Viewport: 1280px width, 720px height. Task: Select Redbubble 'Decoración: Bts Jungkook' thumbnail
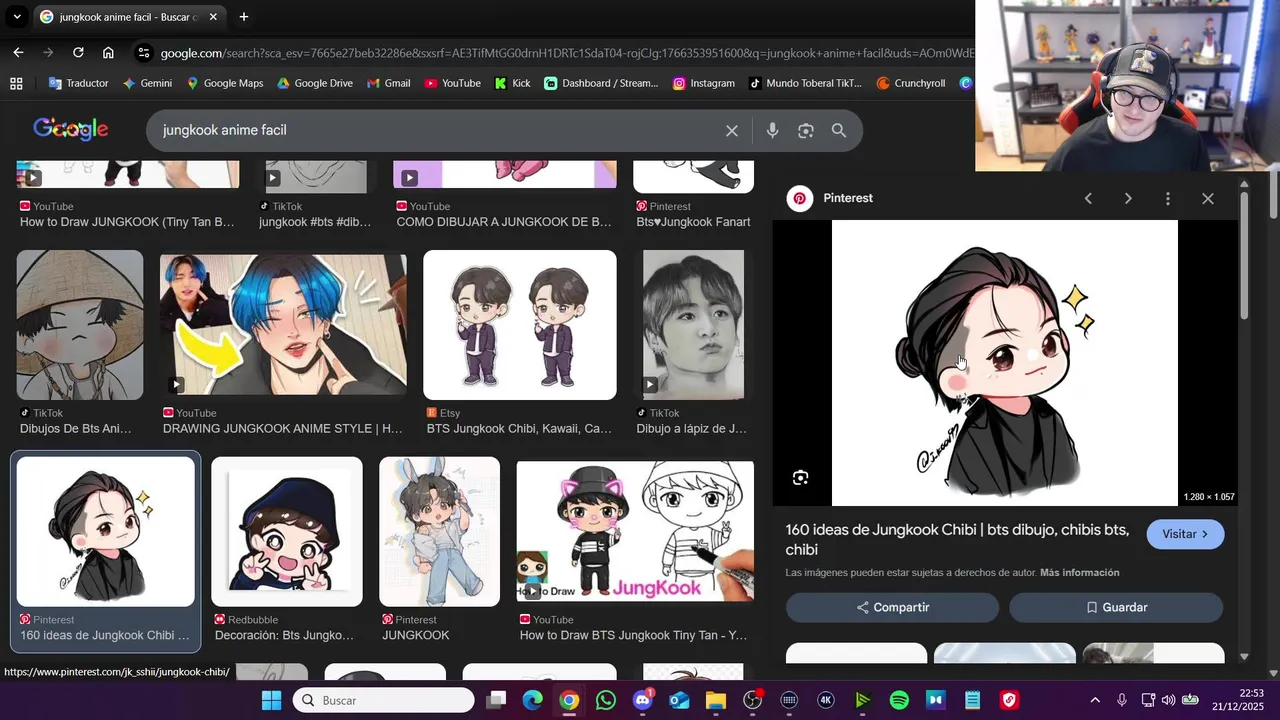[287, 532]
